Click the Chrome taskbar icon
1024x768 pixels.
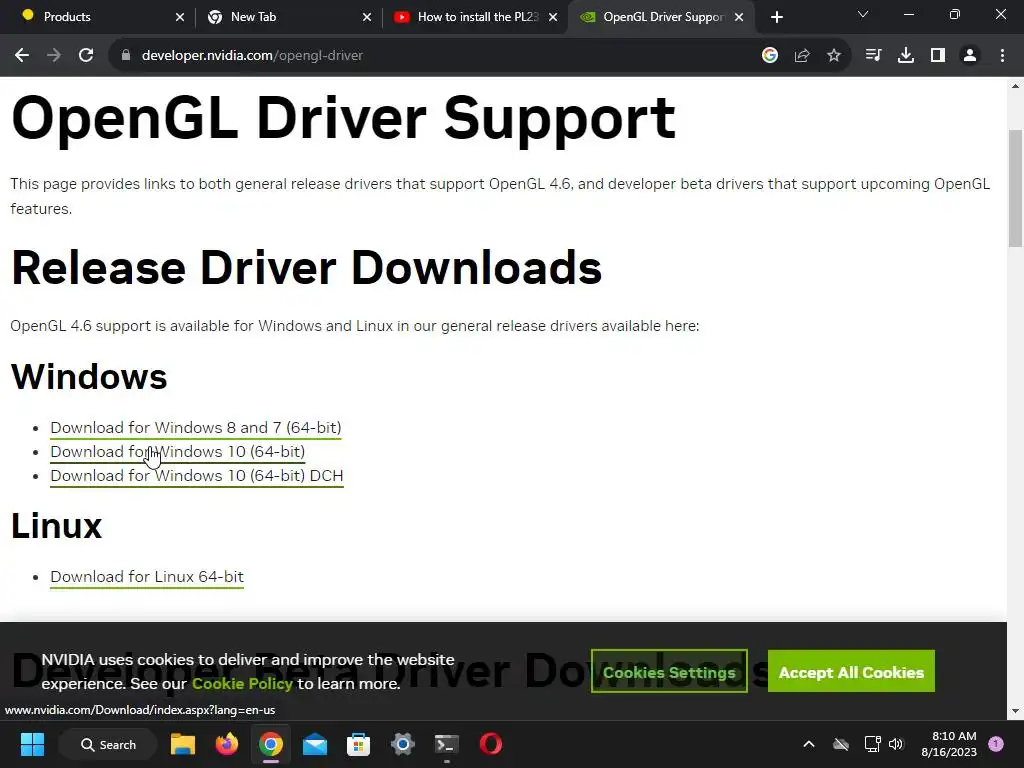coord(270,744)
